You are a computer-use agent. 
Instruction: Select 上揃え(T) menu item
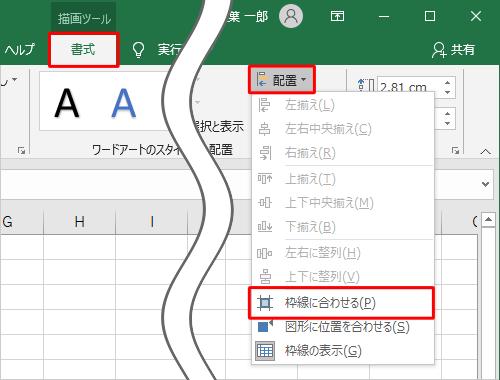343,179
